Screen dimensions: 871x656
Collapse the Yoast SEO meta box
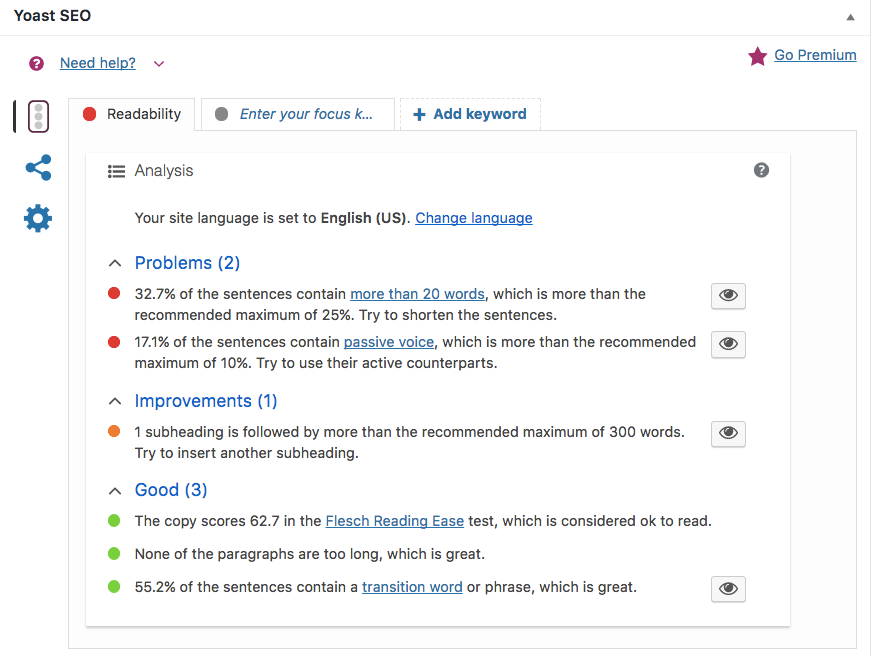851,16
